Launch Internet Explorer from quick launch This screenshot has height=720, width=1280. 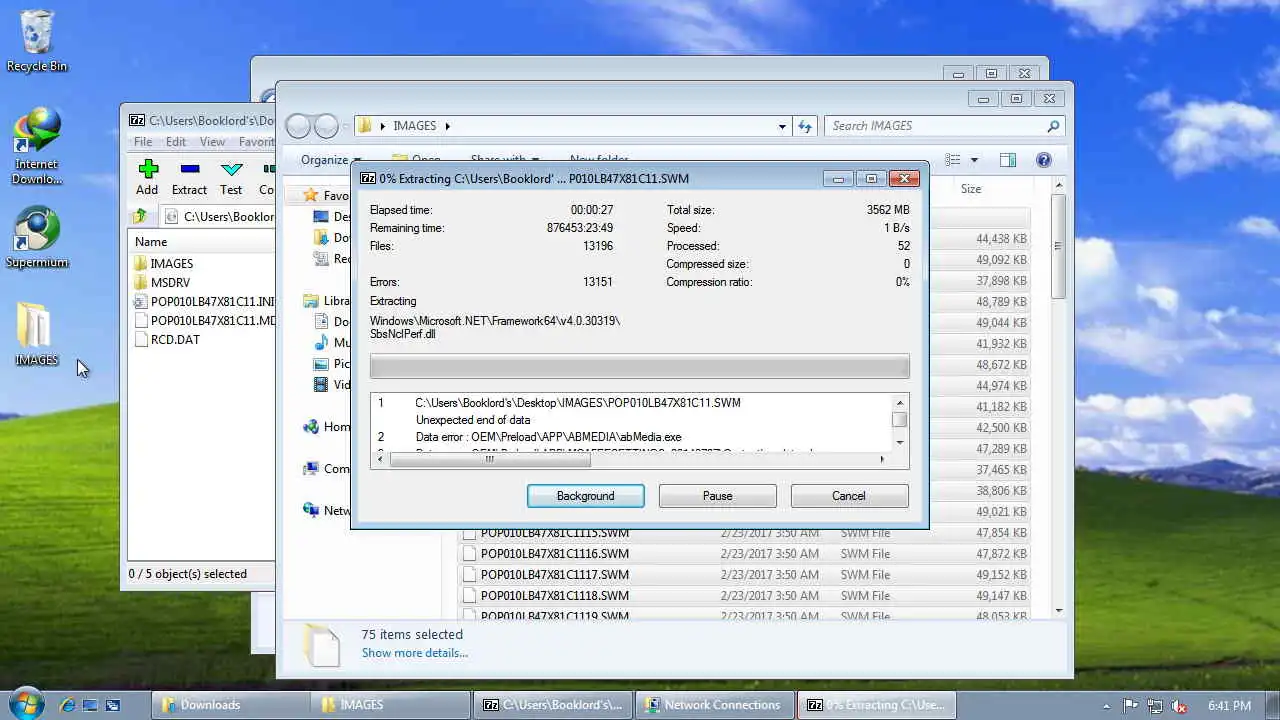coord(68,705)
